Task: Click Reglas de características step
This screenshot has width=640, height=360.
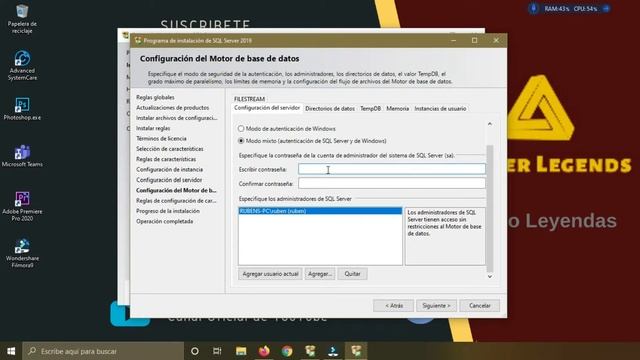Action: (166, 159)
